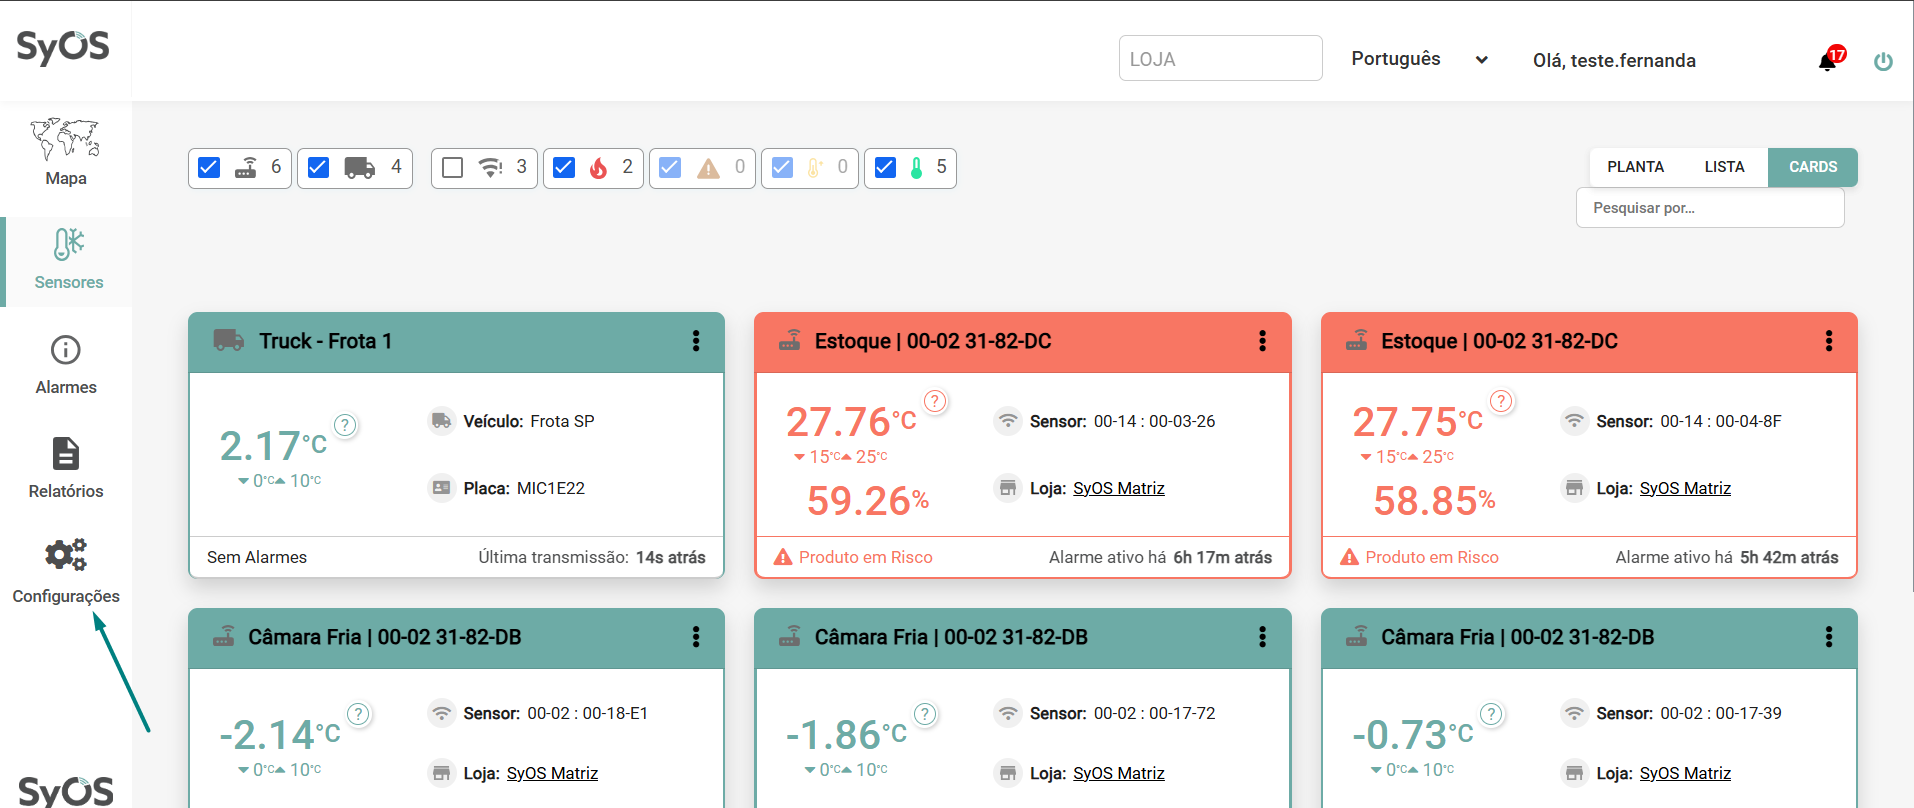Image resolution: width=1914 pixels, height=808 pixels.
Task: Click the Pesquisar por... search field
Action: pos(1710,208)
